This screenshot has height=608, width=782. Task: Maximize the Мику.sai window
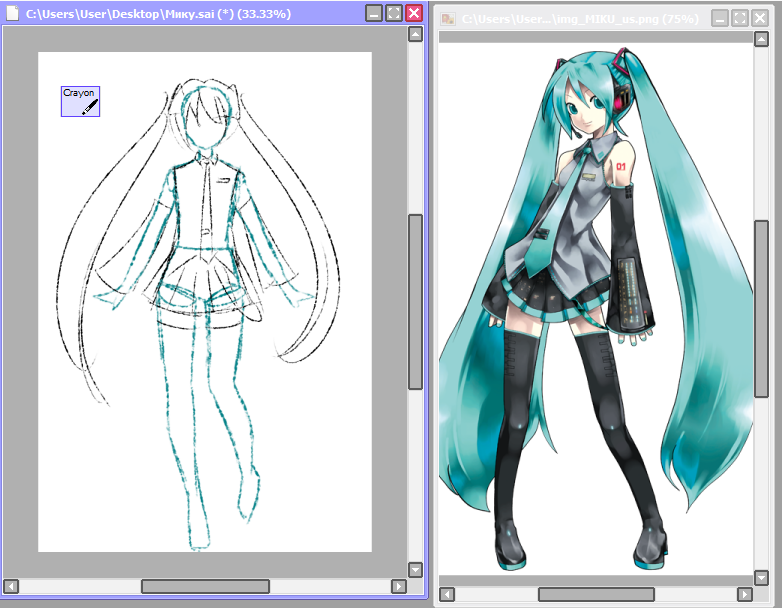point(394,13)
